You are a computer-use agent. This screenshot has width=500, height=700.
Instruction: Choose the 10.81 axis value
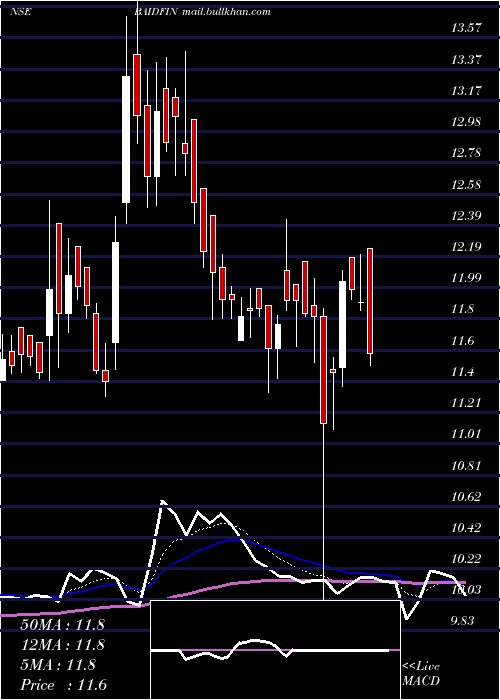click(466, 466)
